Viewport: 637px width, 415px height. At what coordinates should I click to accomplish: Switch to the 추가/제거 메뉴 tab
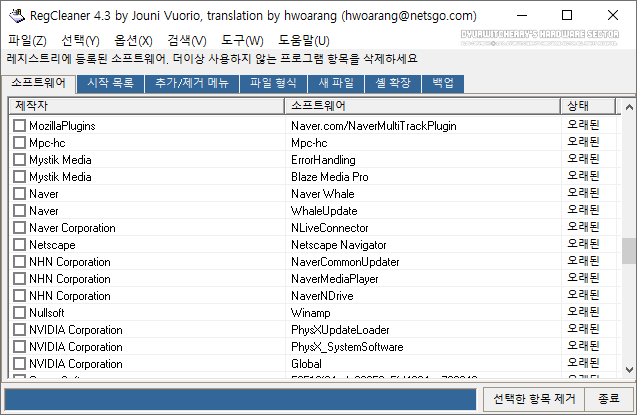(x=192, y=84)
